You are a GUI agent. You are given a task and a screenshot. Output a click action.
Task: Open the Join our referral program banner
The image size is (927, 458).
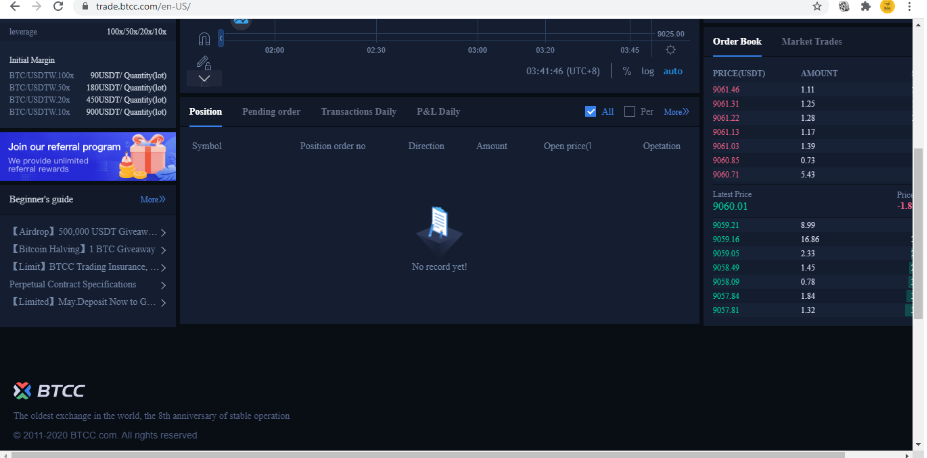88,156
